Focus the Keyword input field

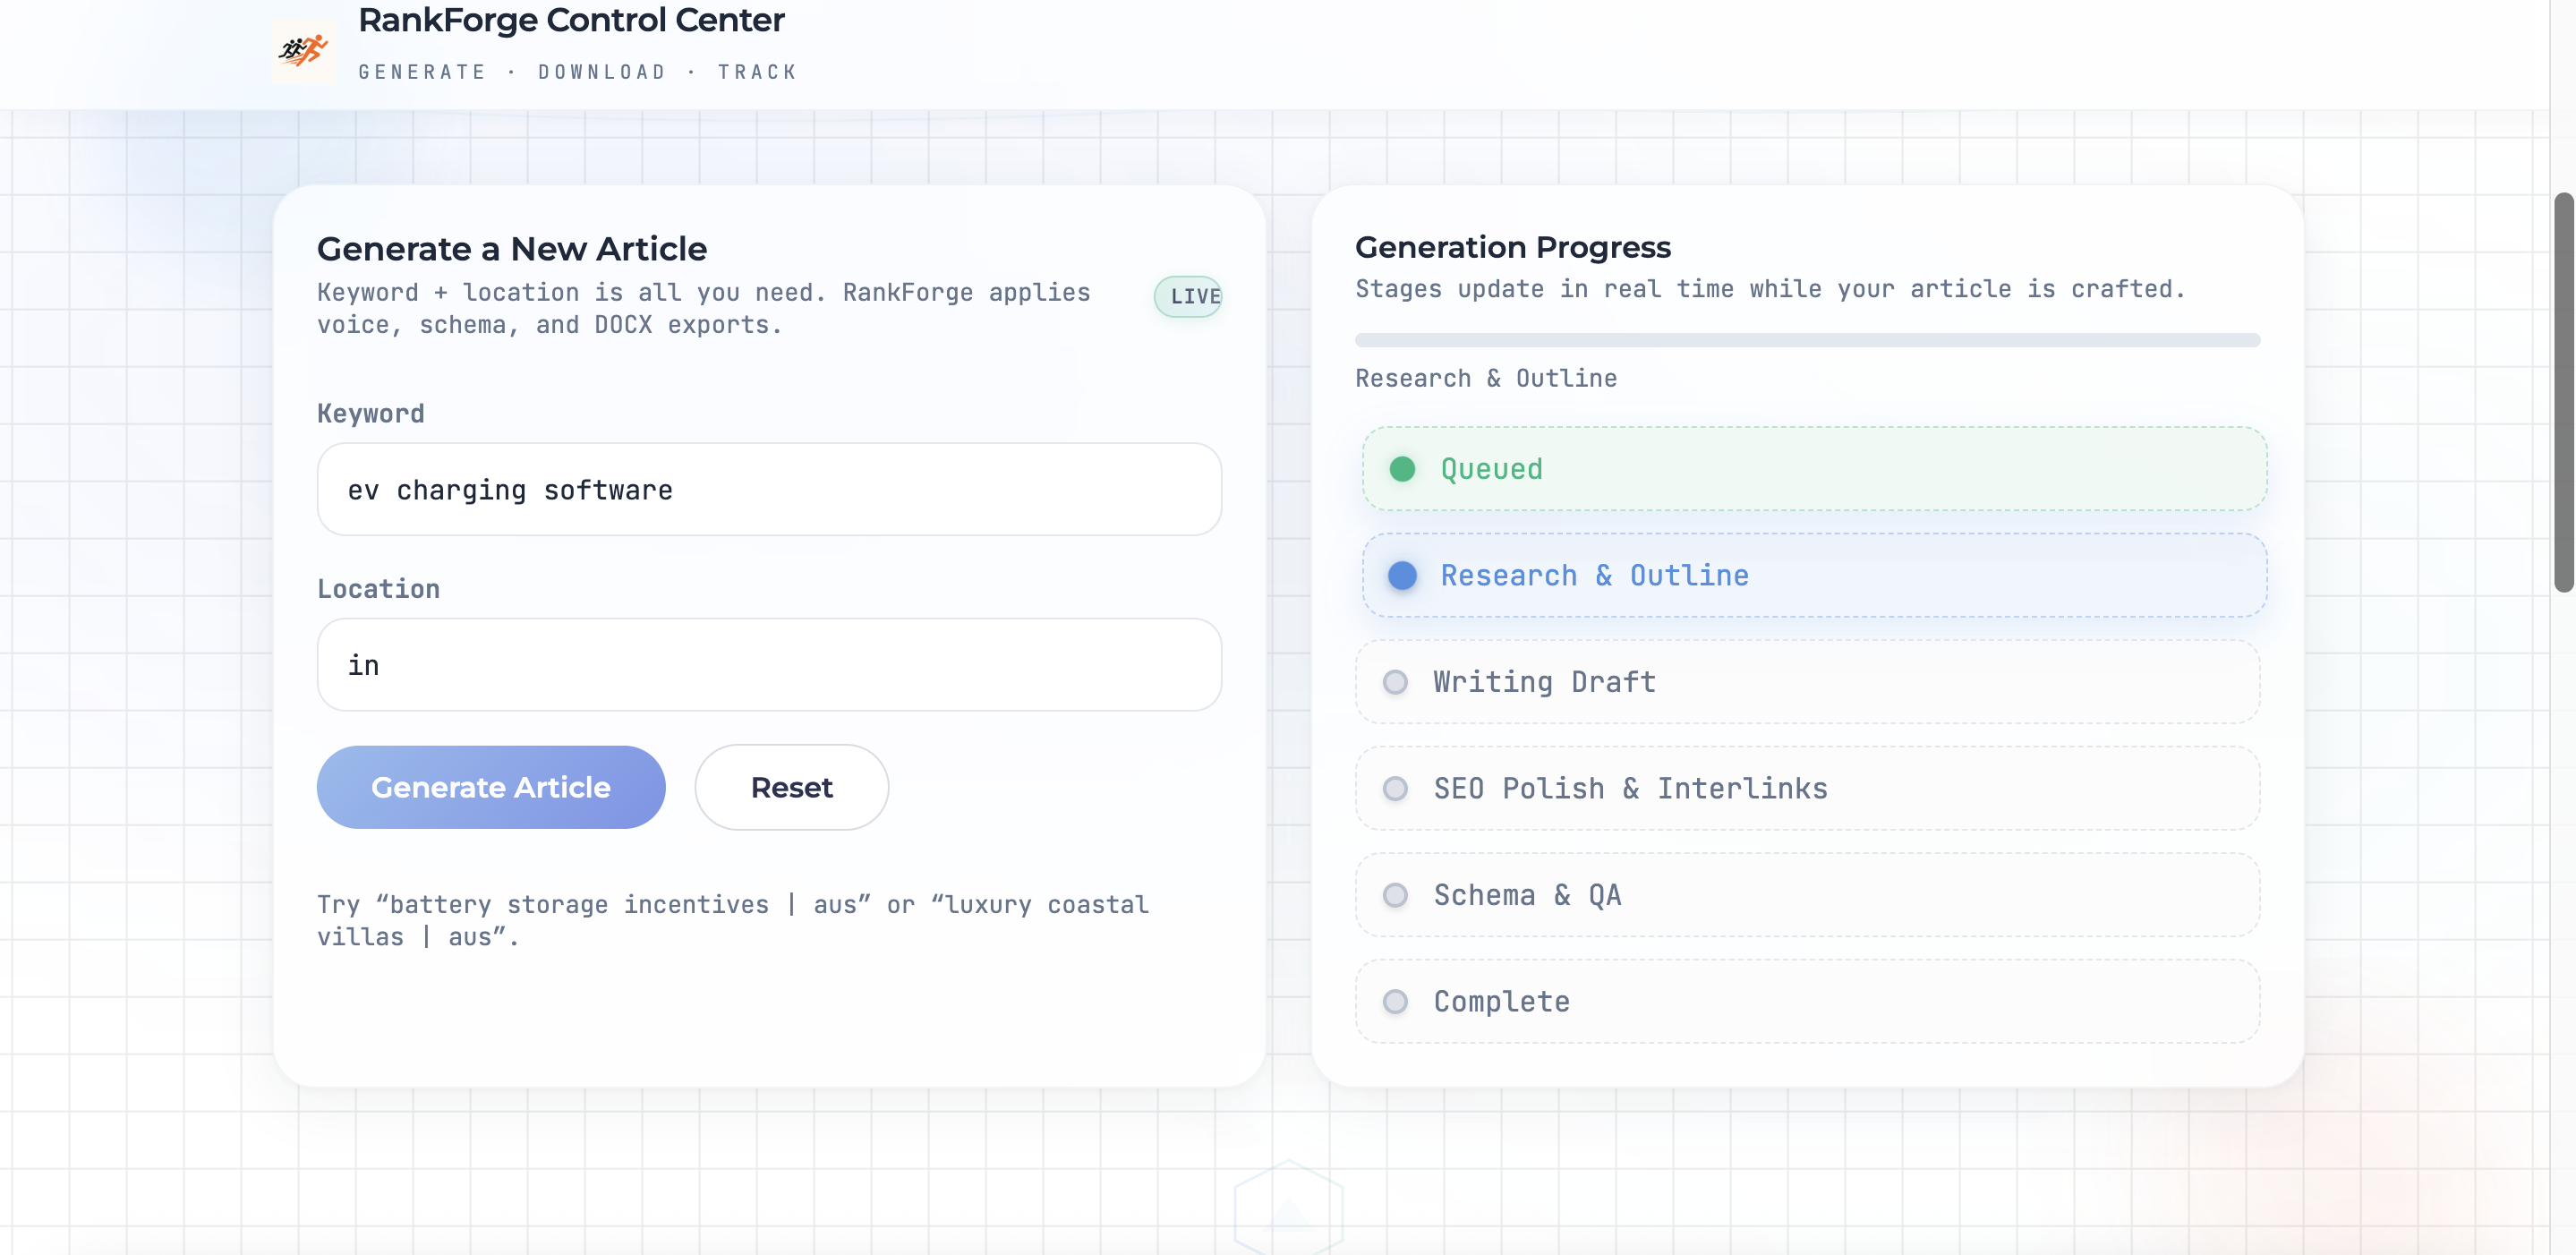pyautogui.click(x=768, y=490)
